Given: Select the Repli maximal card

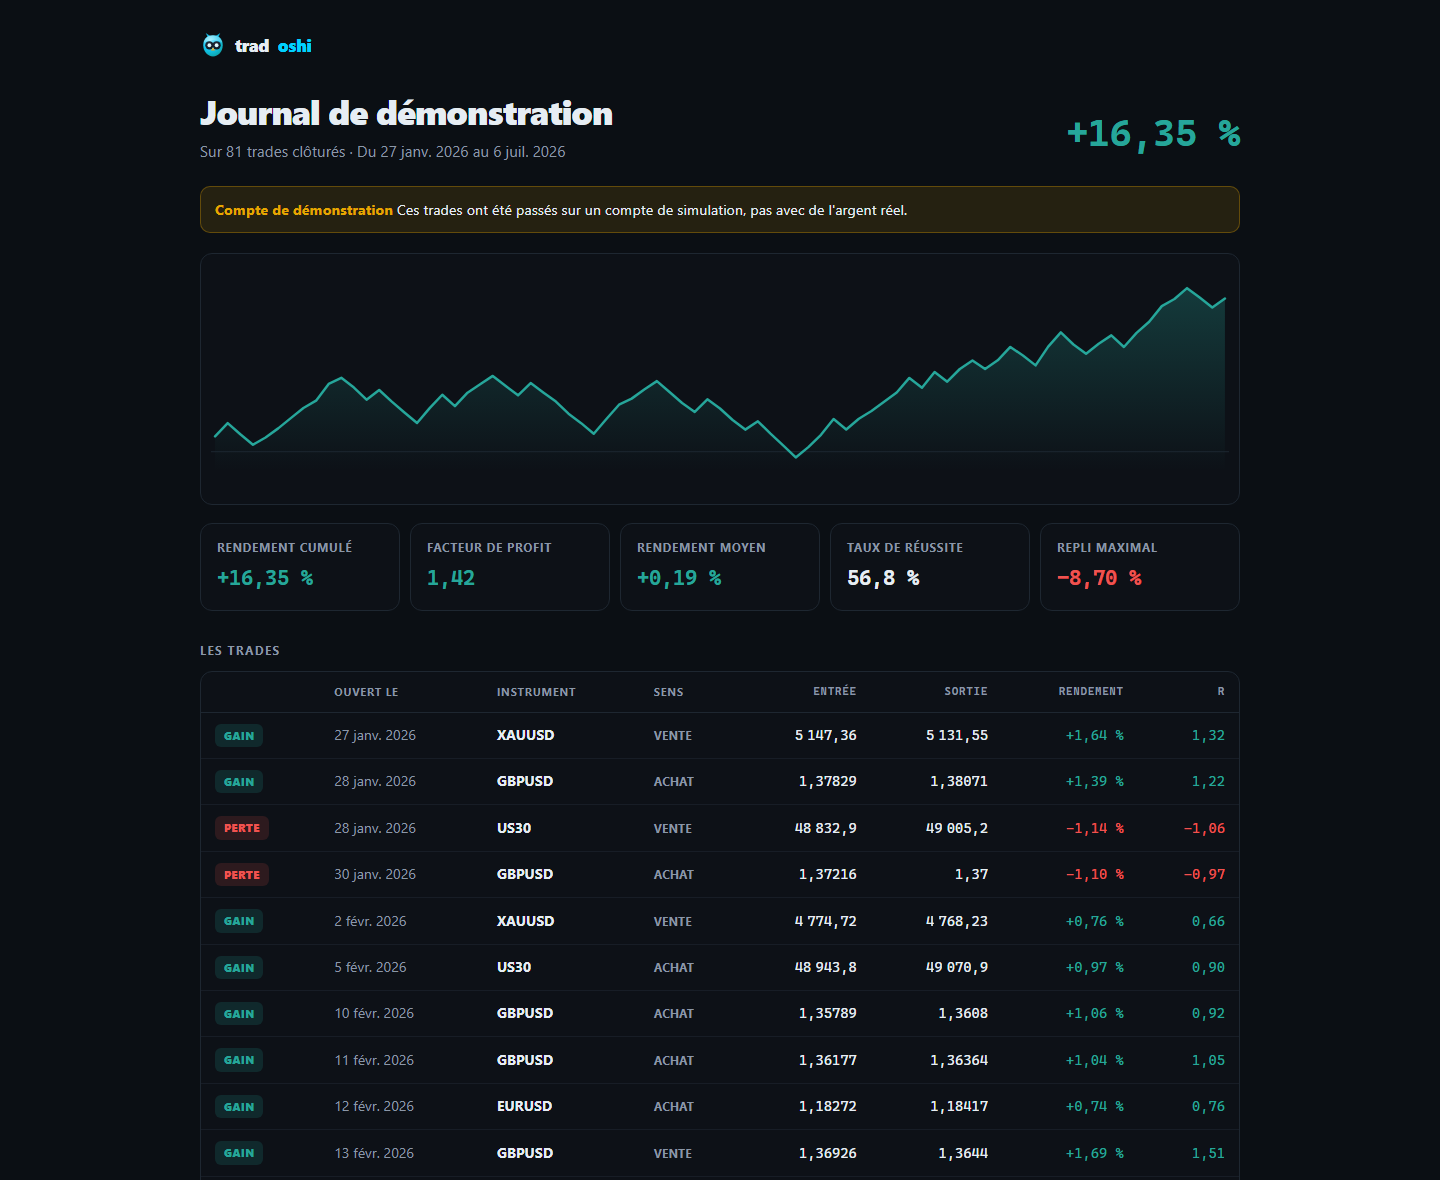Looking at the screenshot, I should 1140,567.
